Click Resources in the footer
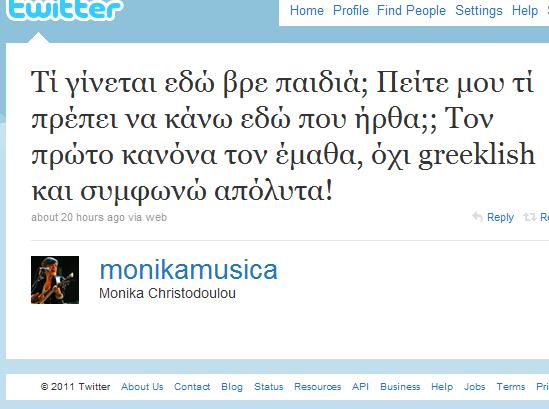 (318, 387)
